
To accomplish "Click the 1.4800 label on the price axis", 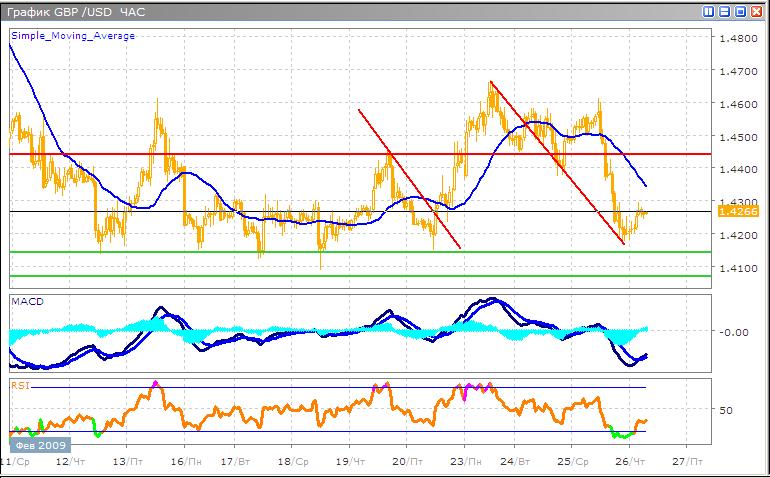I will point(738,38).
